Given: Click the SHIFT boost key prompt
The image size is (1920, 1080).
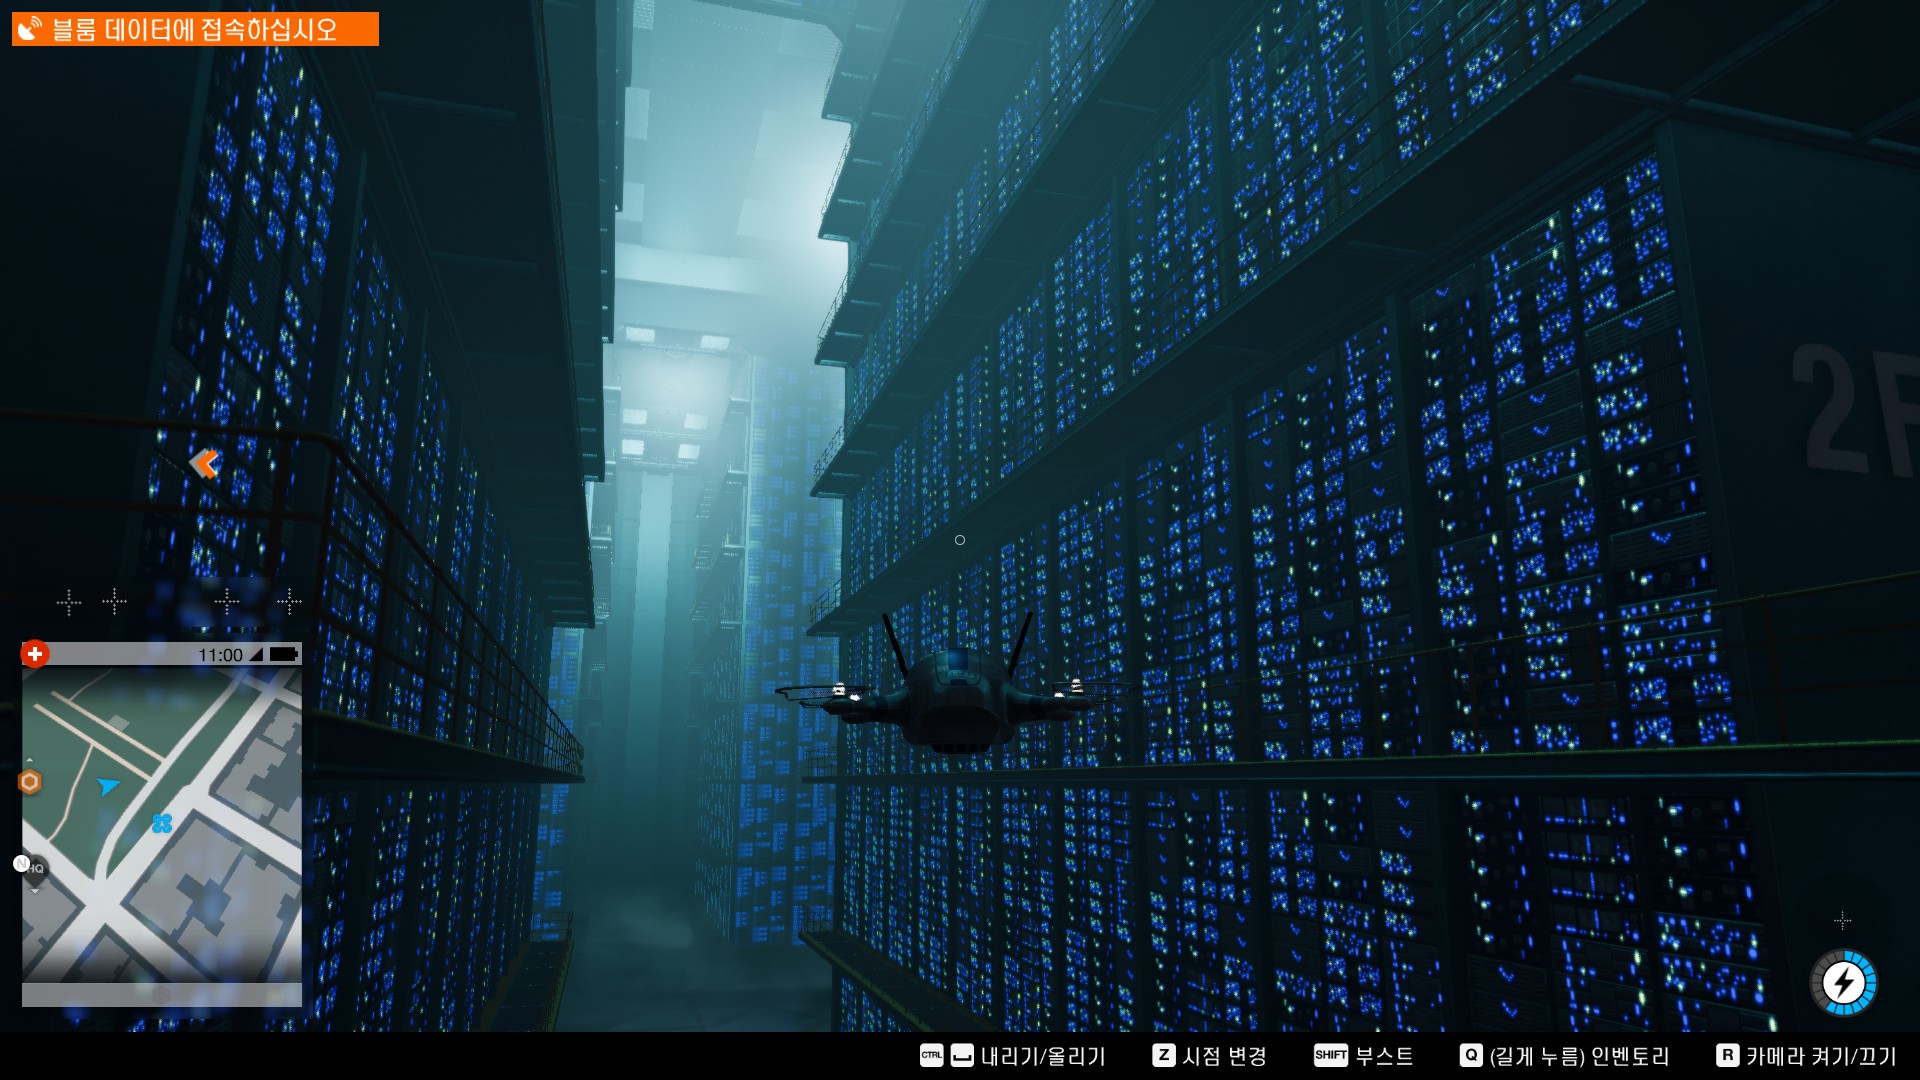Looking at the screenshot, I should 1330,1055.
